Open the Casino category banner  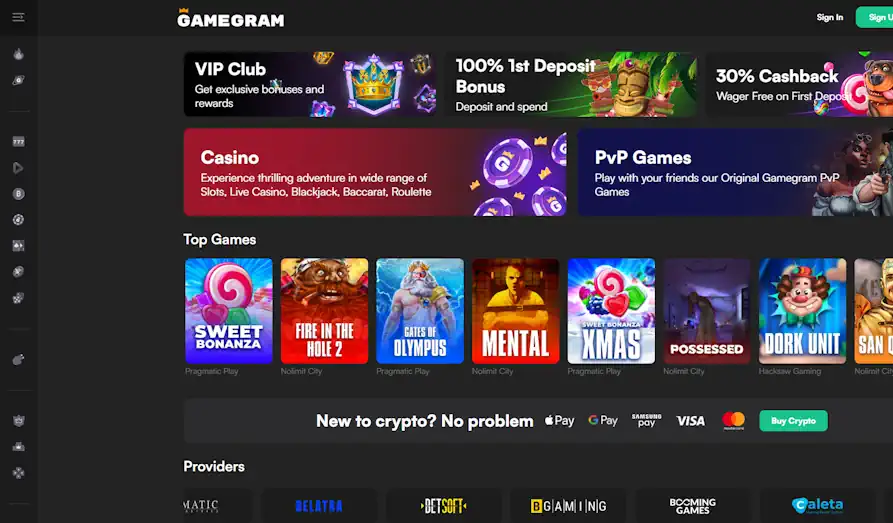click(375, 172)
